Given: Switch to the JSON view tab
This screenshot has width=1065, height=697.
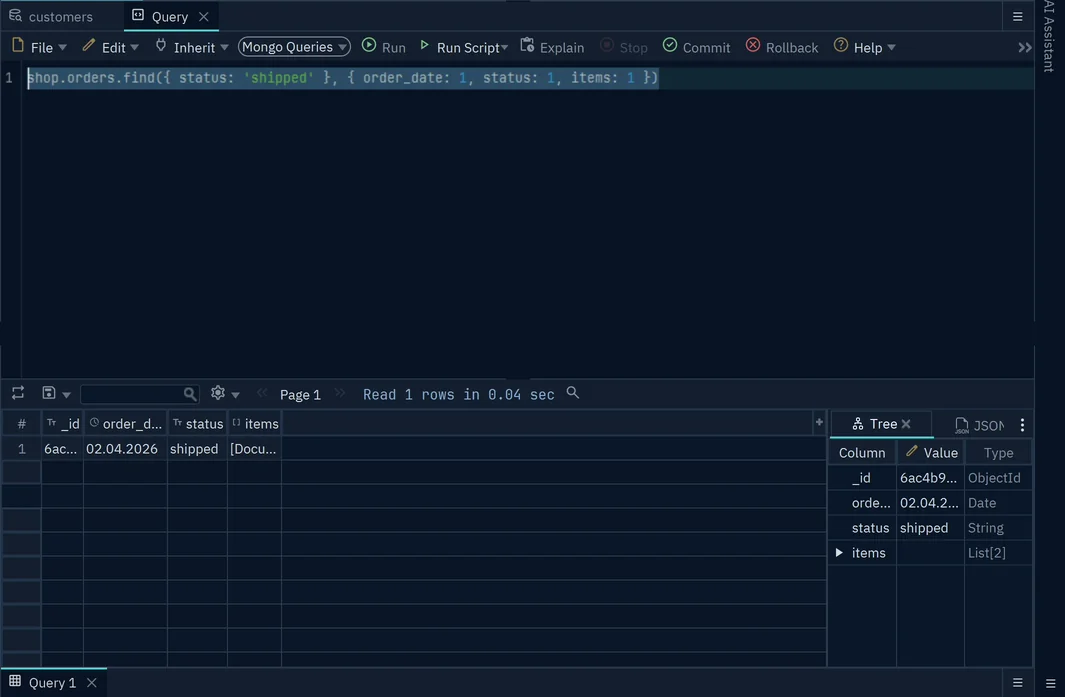Looking at the screenshot, I should coord(979,425).
